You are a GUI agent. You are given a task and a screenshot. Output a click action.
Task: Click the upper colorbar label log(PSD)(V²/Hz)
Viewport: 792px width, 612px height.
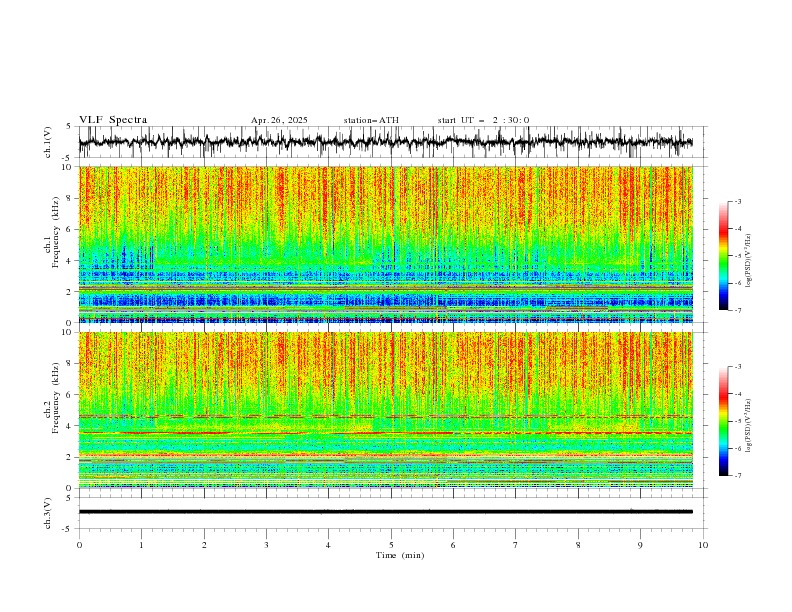[x=748, y=261]
